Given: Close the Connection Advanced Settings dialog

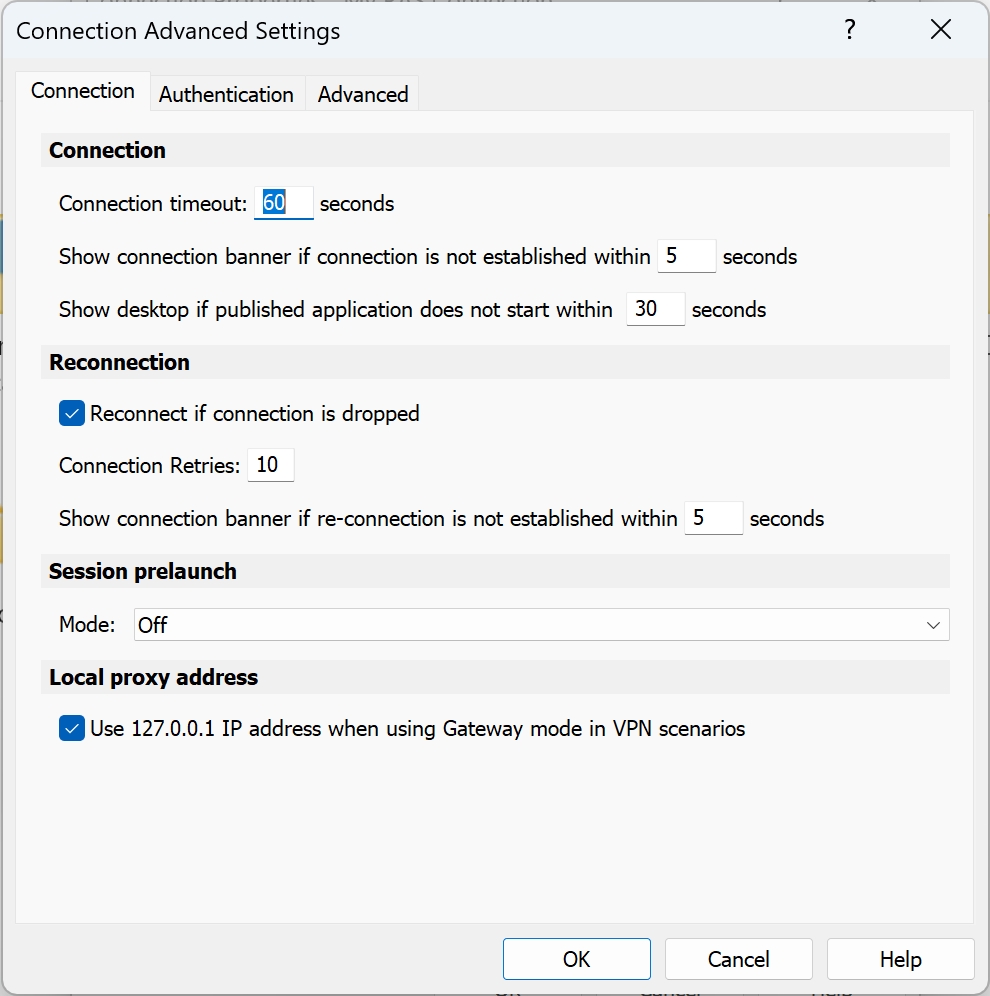Looking at the screenshot, I should [940, 30].
